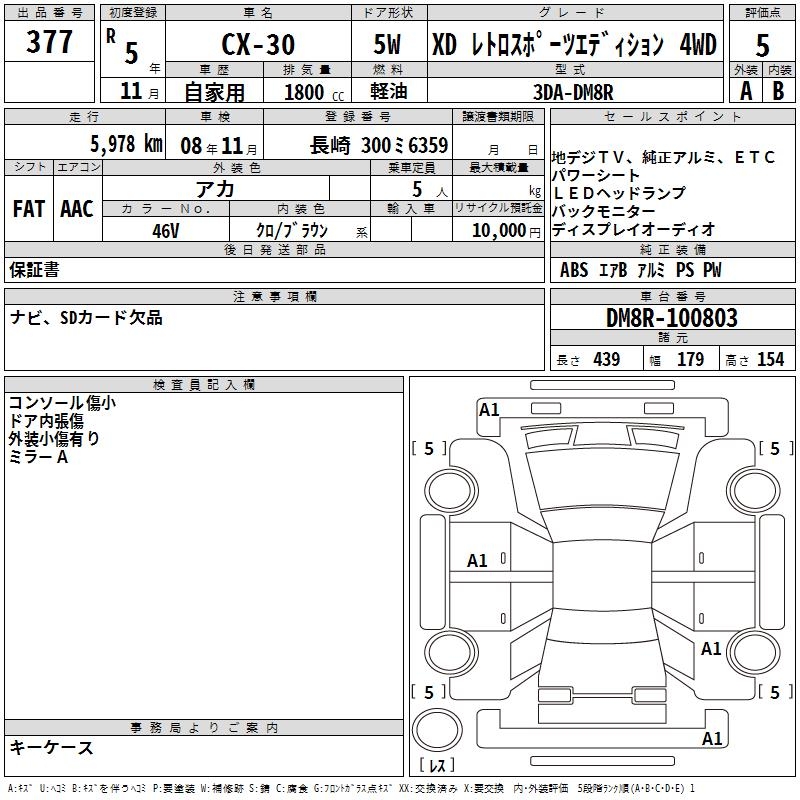
Task: Click color number 46V
Action: 166,231
